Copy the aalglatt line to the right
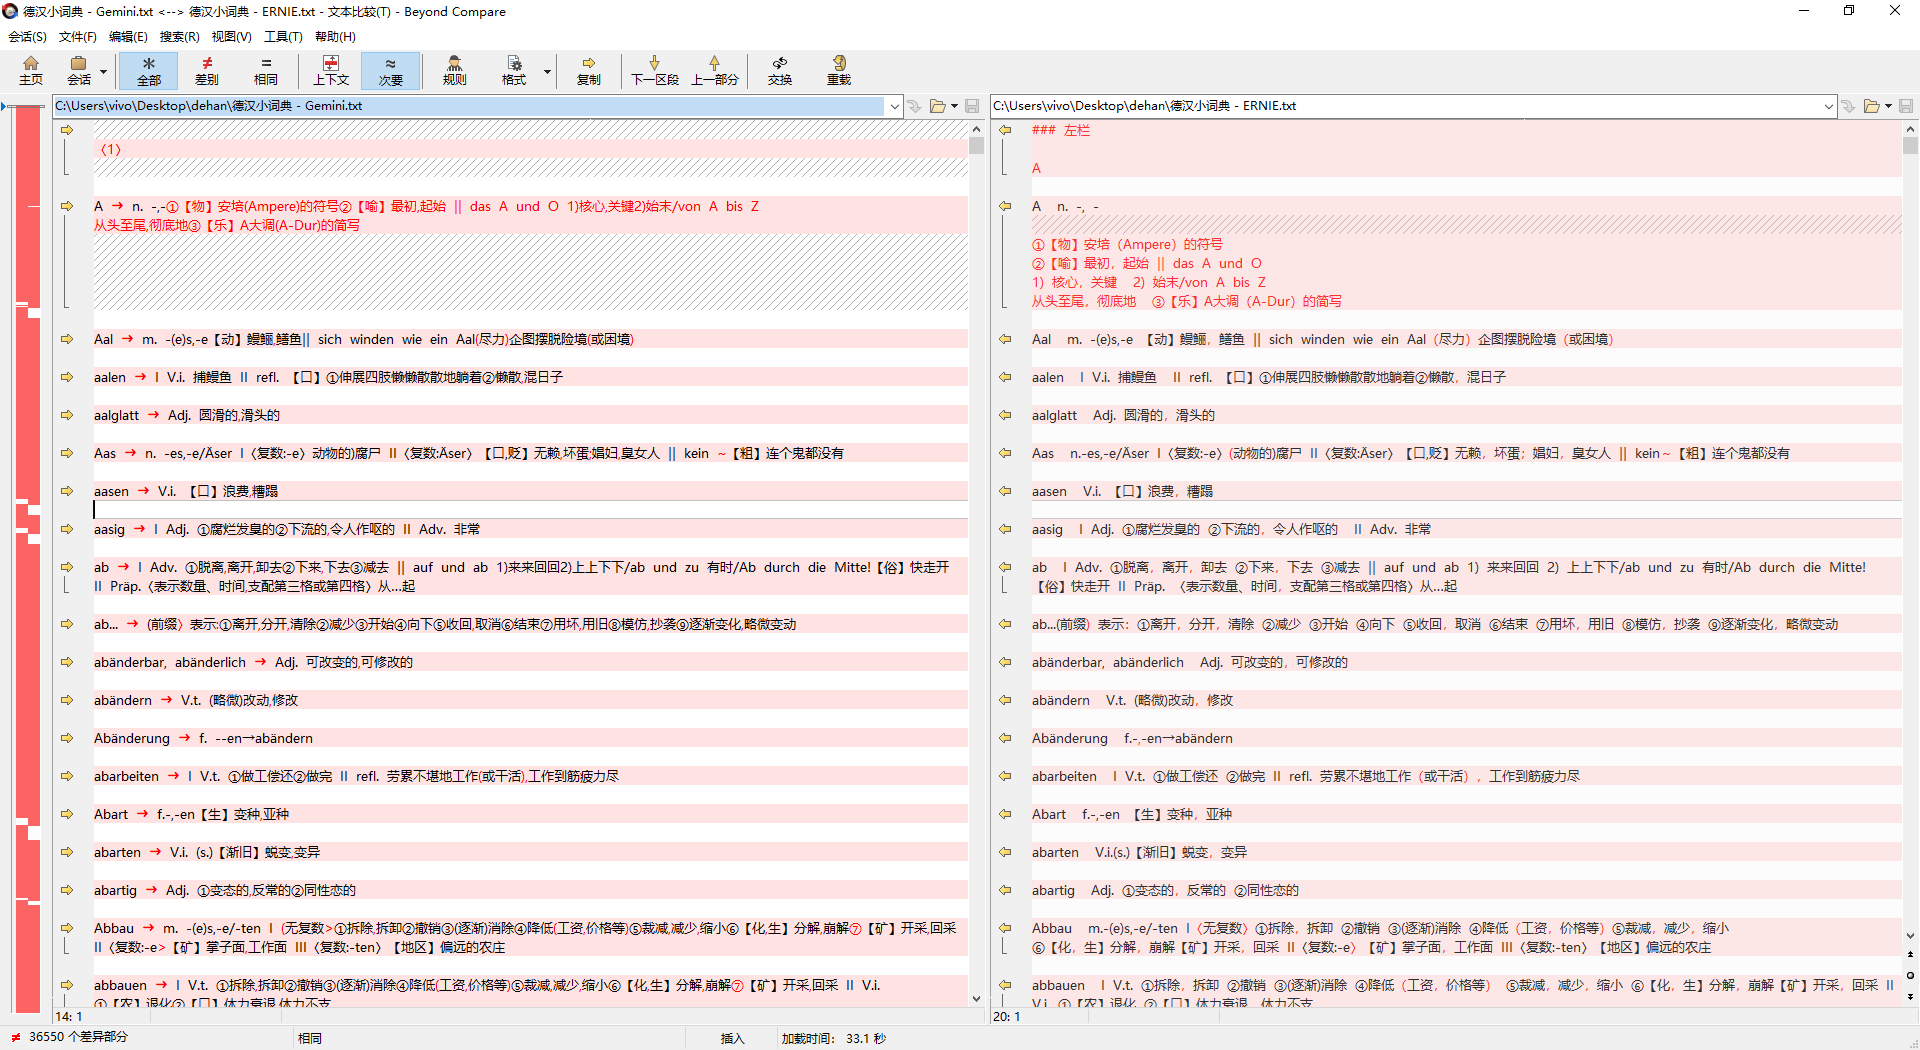Viewport: 1920px width, 1050px height. coord(67,415)
